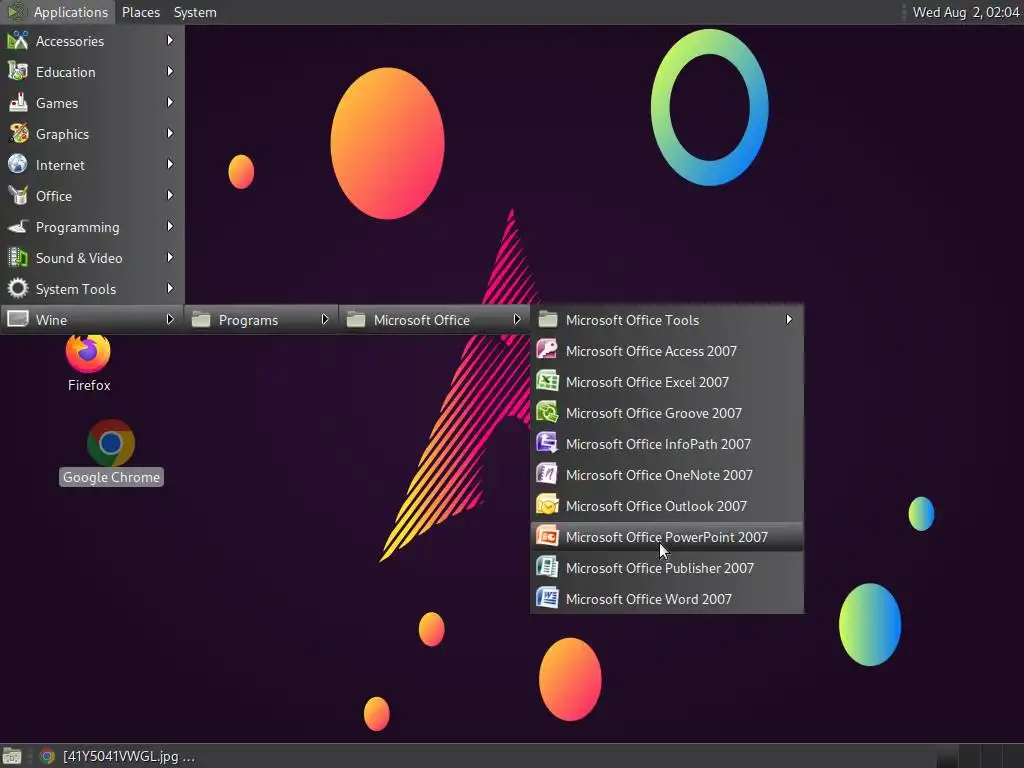
Task: Expand the Games submenu arrow
Action: point(170,103)
